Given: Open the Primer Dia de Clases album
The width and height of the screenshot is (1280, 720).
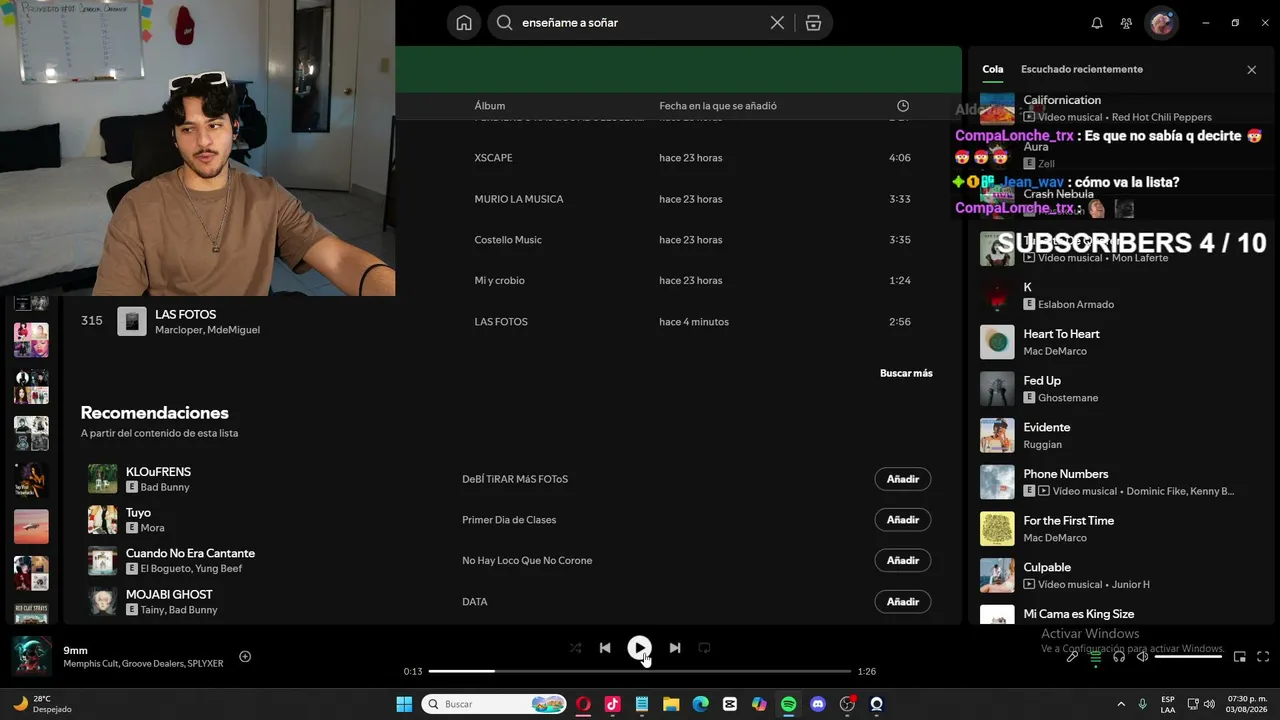Looking at the screenshot, I should coord(509,520).
